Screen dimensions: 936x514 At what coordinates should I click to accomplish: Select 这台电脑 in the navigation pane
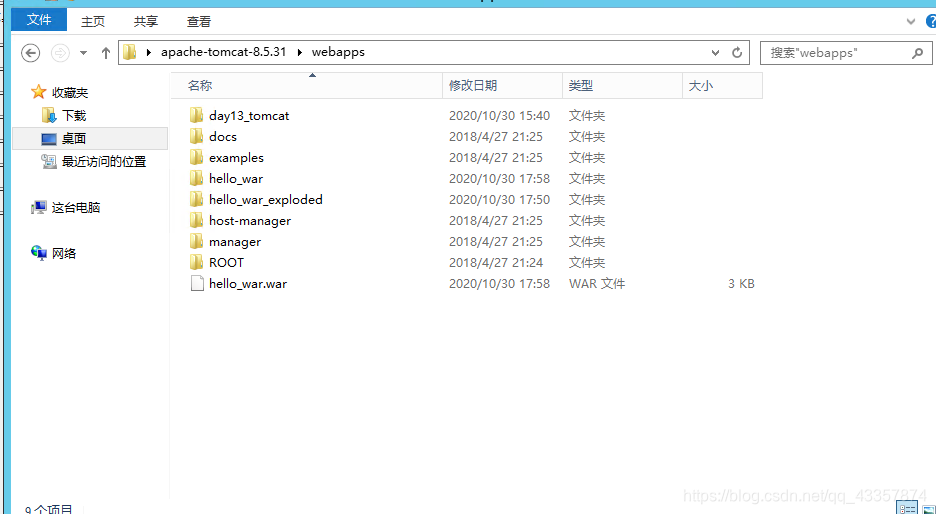[x=76, y=208]
